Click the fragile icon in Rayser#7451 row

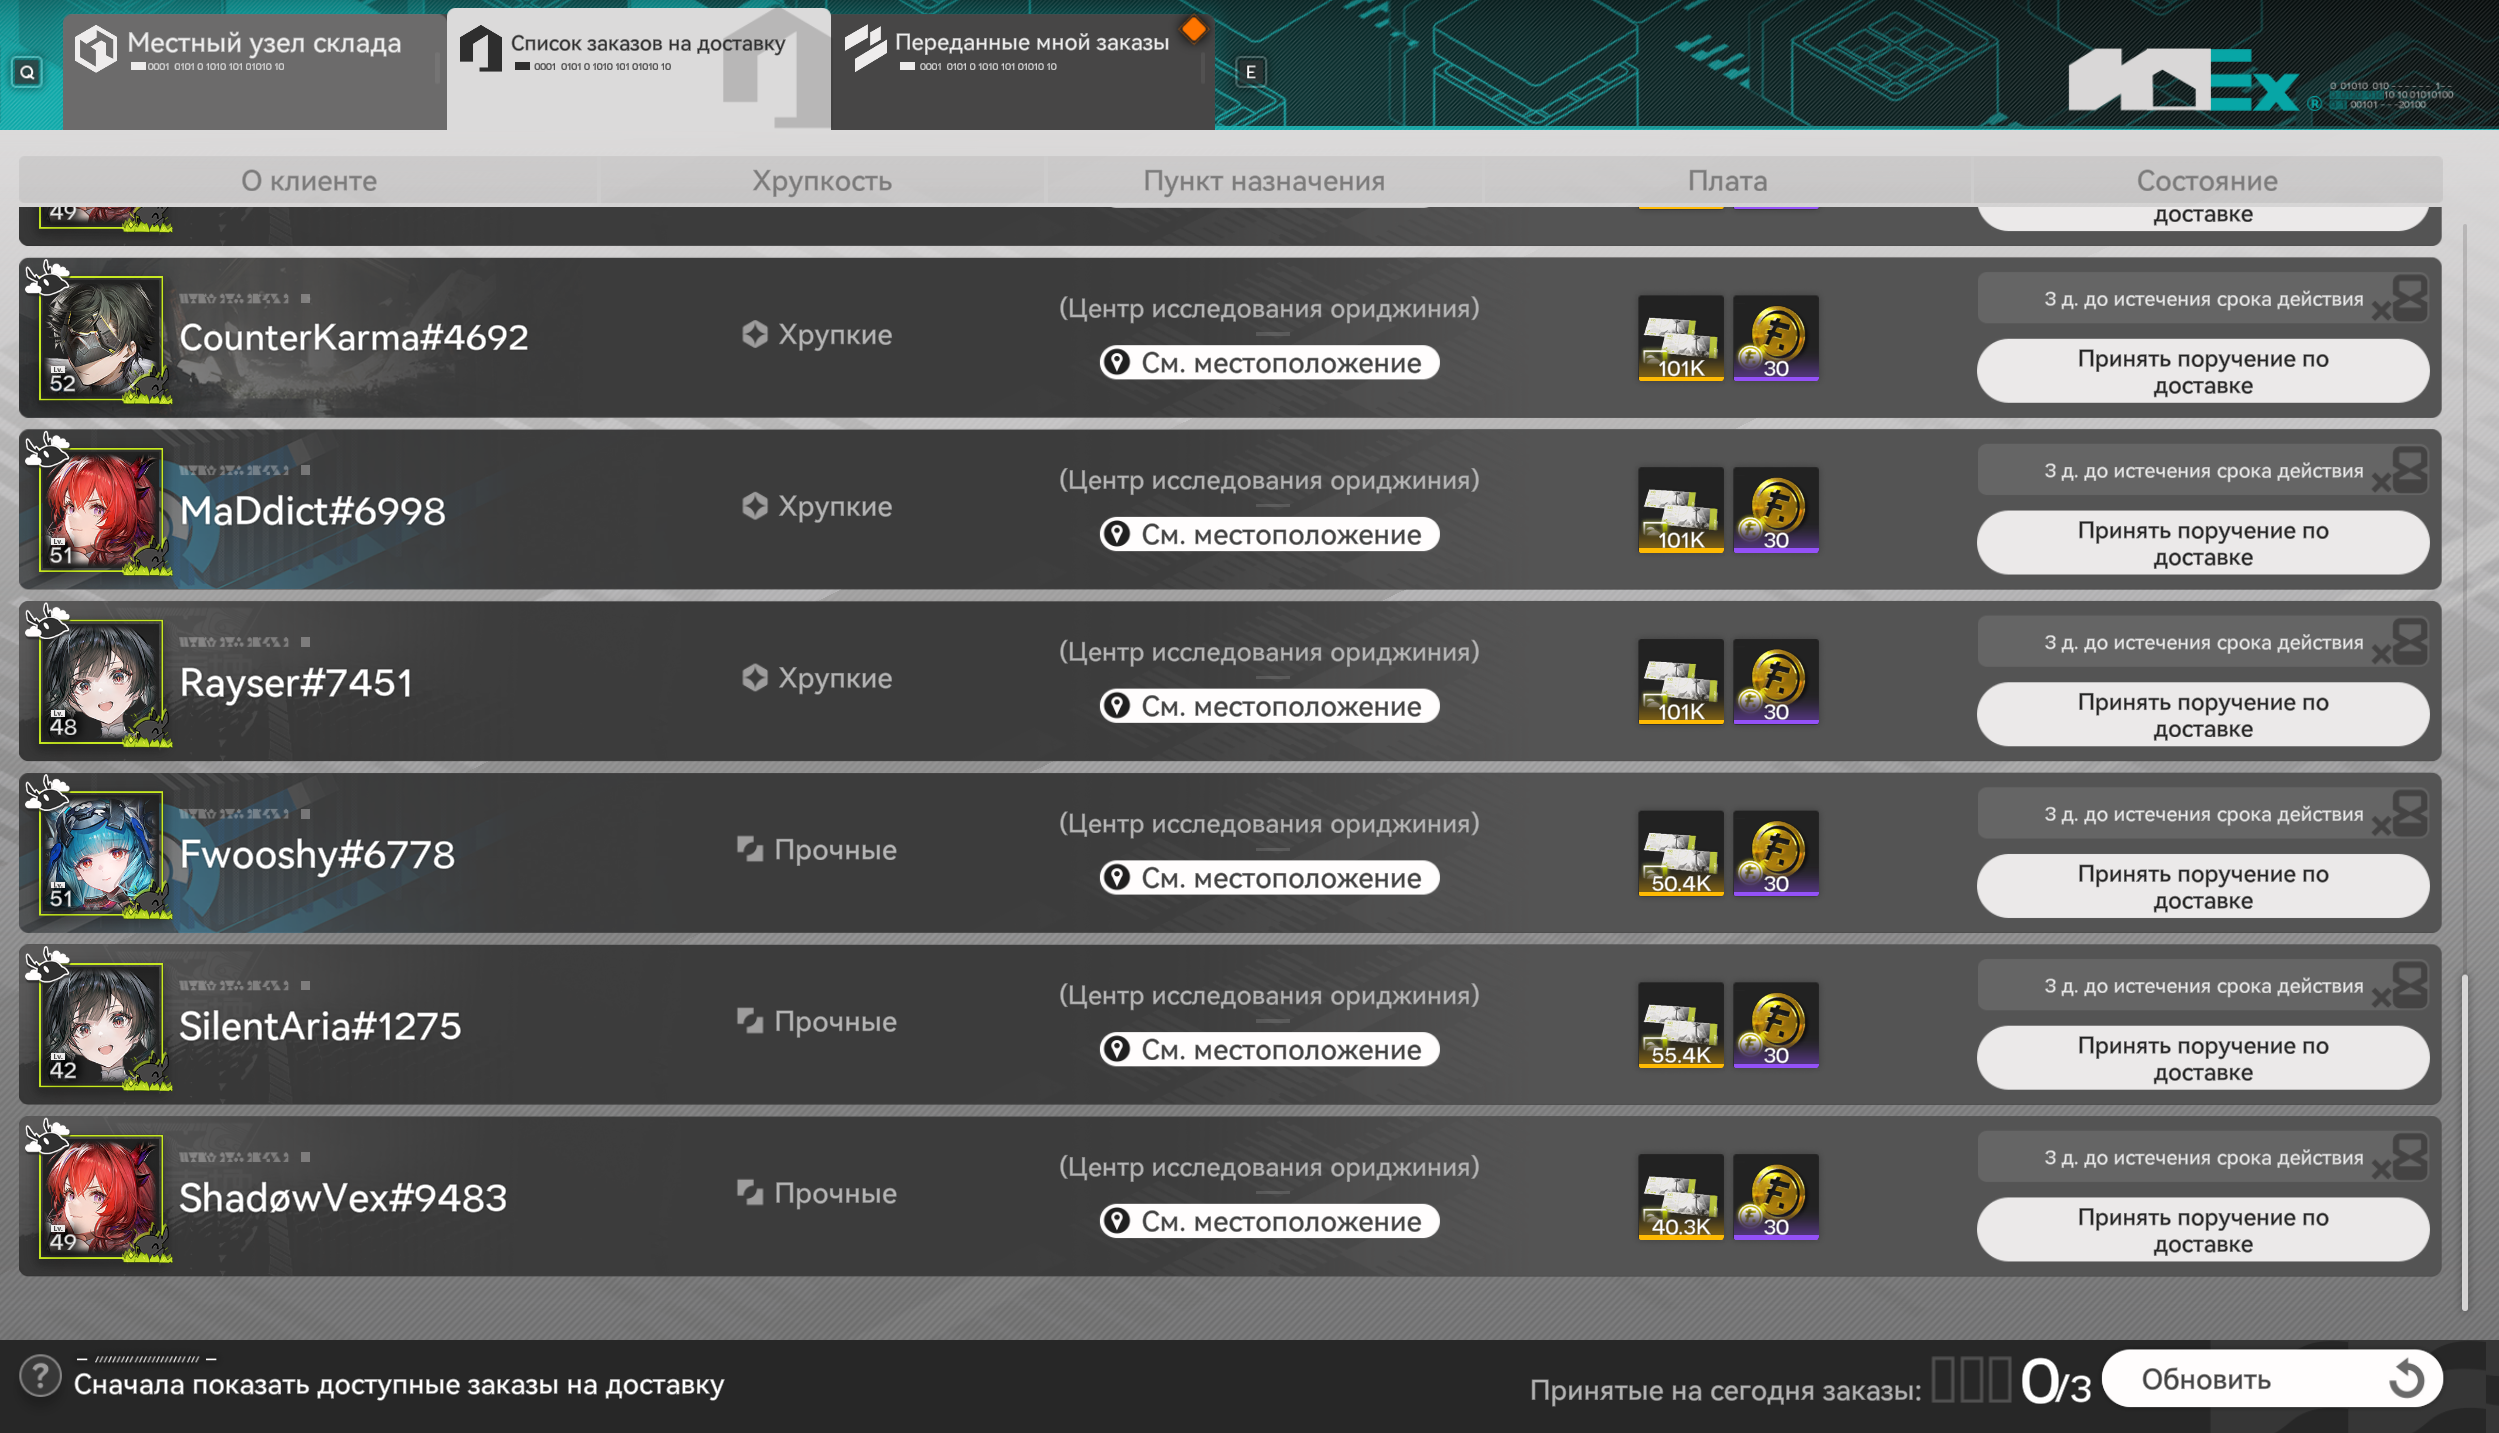pos(755,677)
